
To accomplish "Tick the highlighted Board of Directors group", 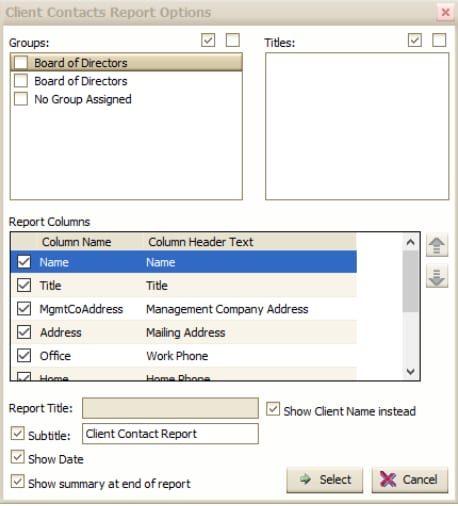I will tap(21, 62).
